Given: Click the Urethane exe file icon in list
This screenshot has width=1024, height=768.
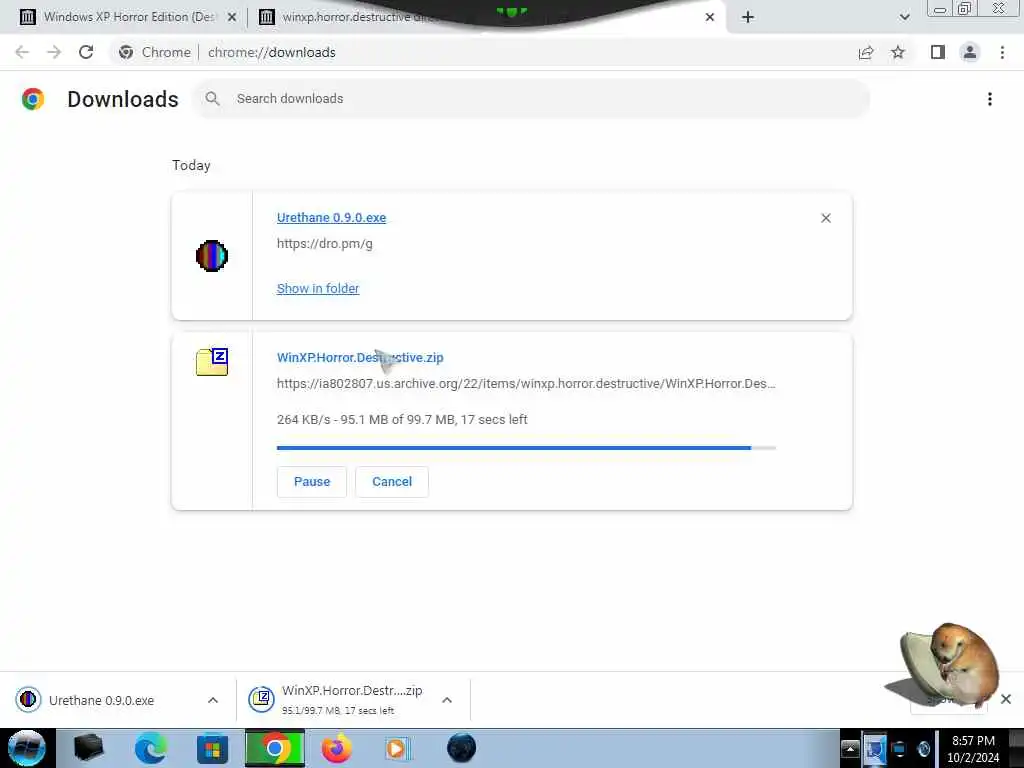Looking at the screenshot, I should pyautogui.click(x=212, y=255).
